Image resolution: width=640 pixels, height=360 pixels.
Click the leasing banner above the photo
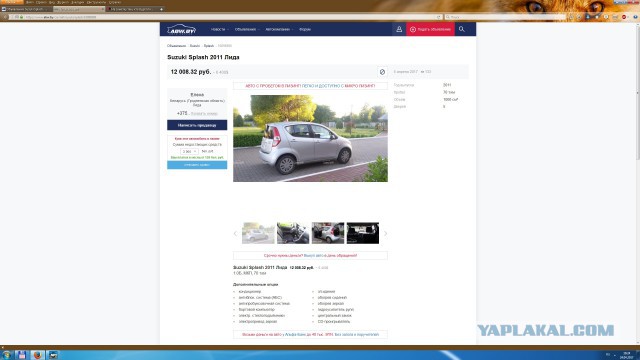(x=310, y=86)
